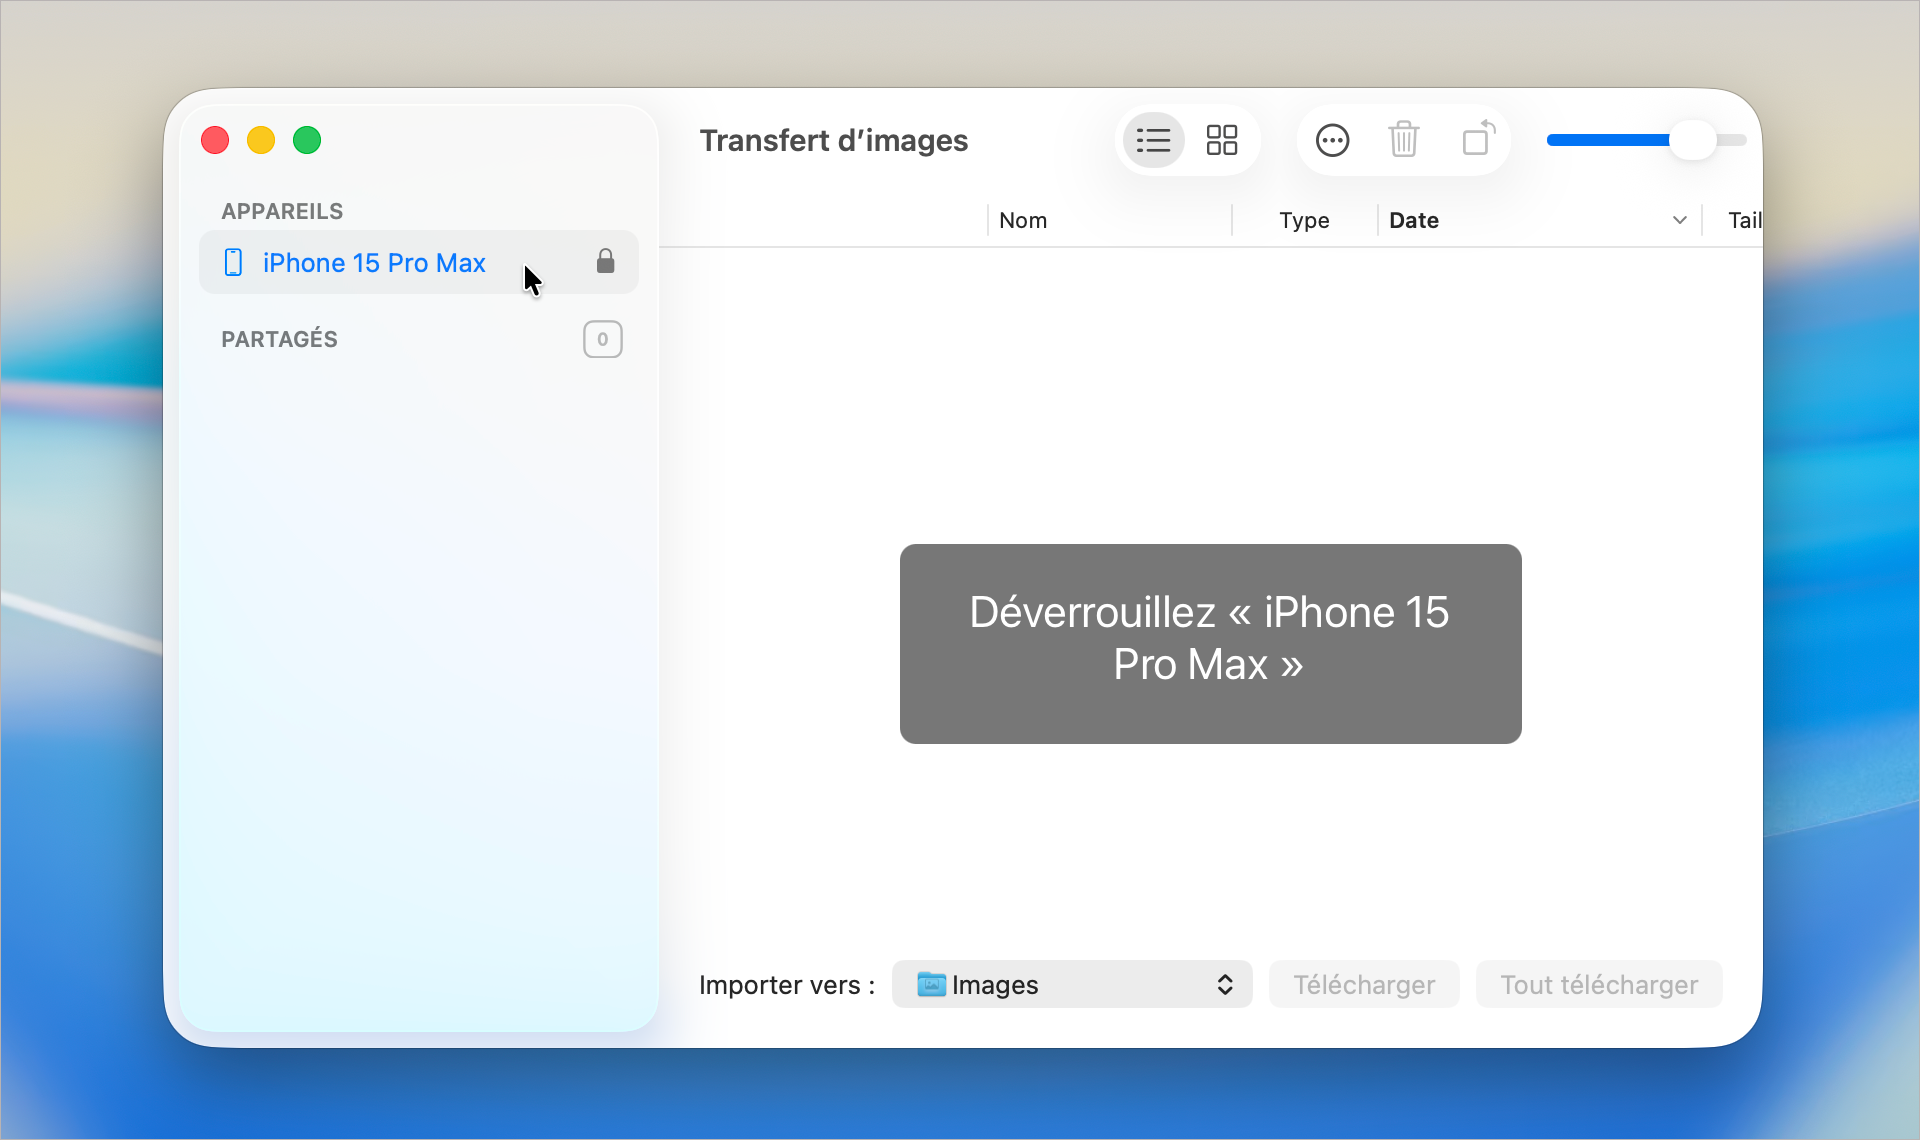The image size is (1920, 1140).
Task: Click the rotate image icon
Action: [1477, 140]
